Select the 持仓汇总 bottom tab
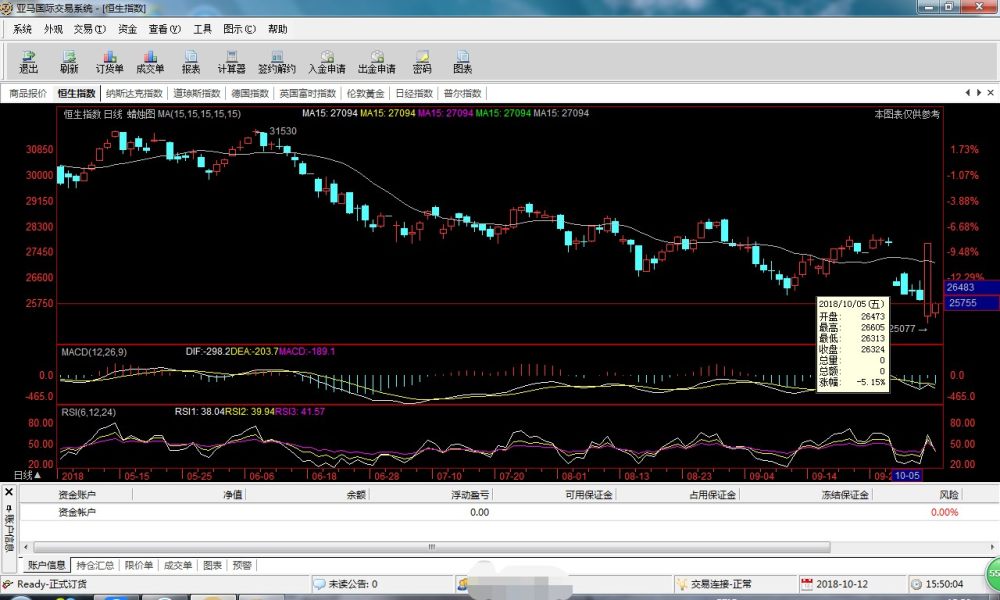The width and height of the screenshot is (1000, 600). click(x=95, y=565)
